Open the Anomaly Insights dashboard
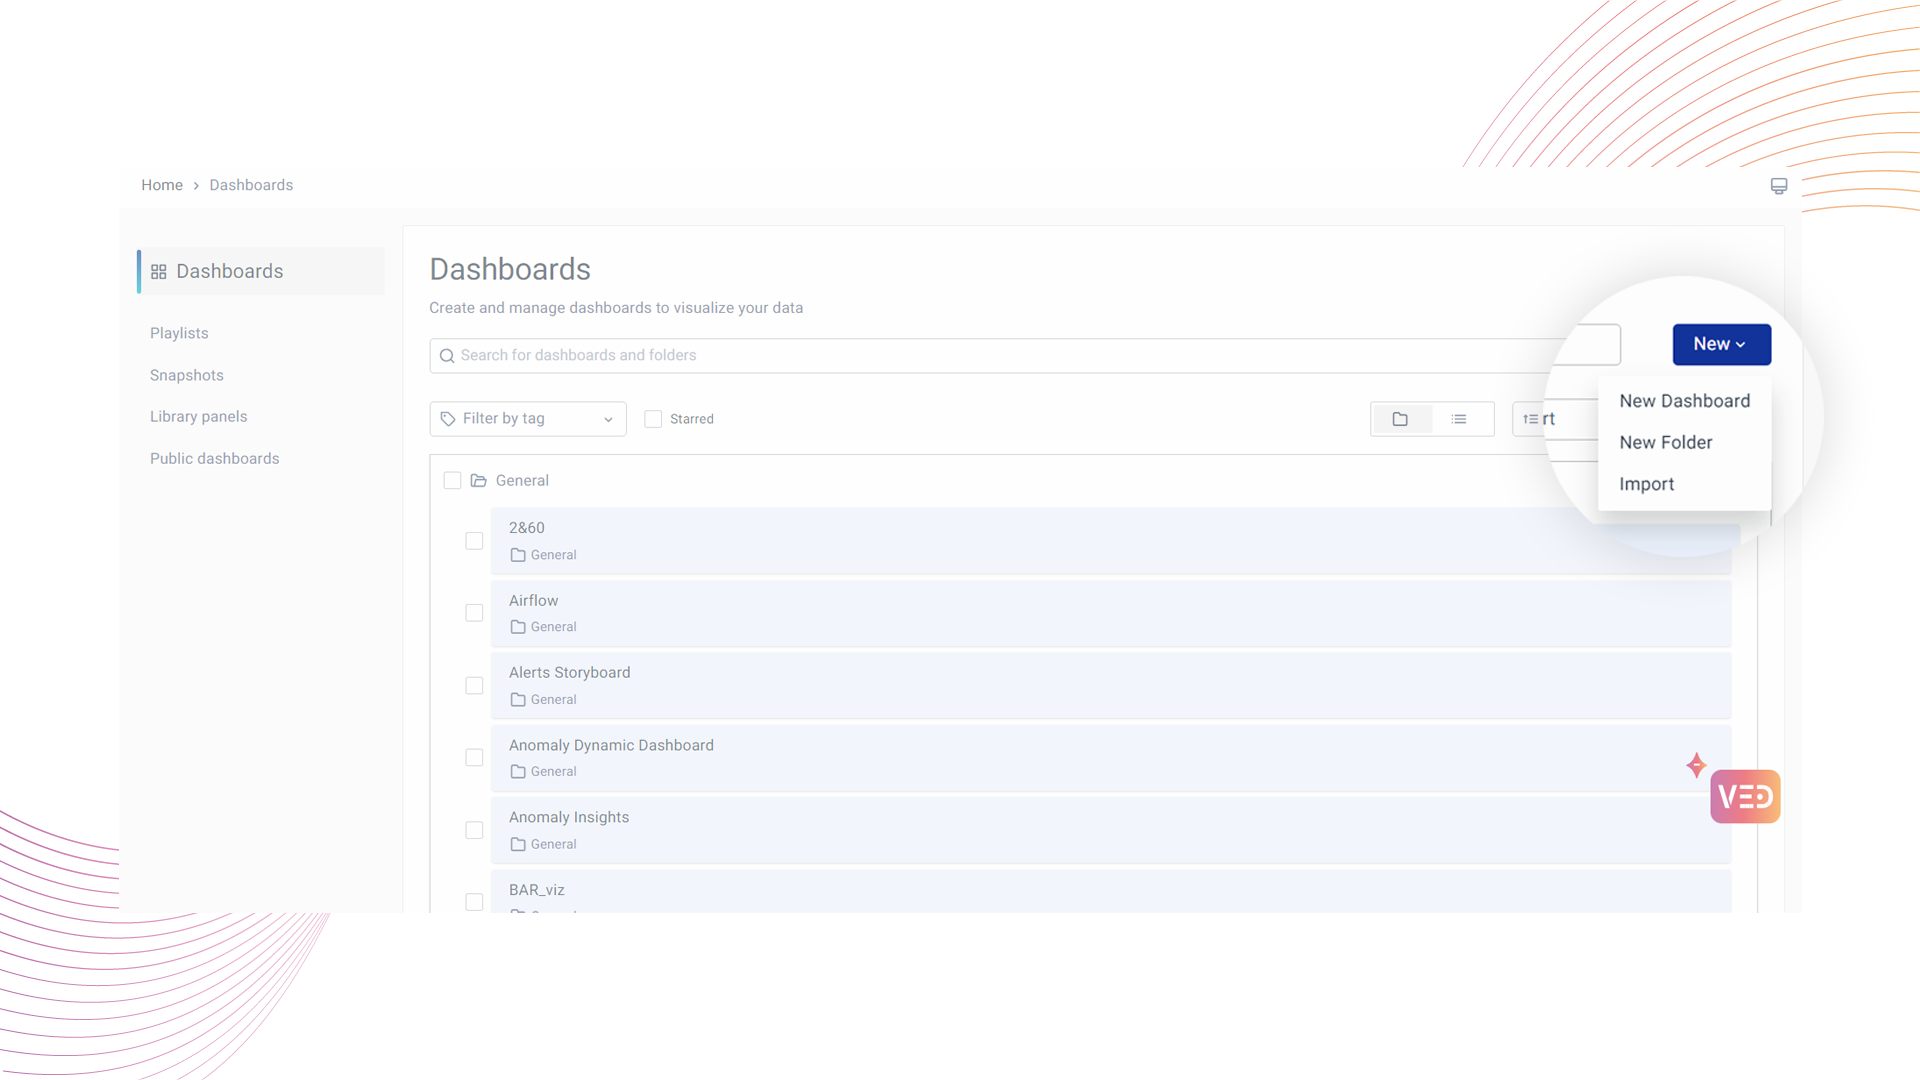This screenshot has height=1080, width=1920. (x=569, y=817)
